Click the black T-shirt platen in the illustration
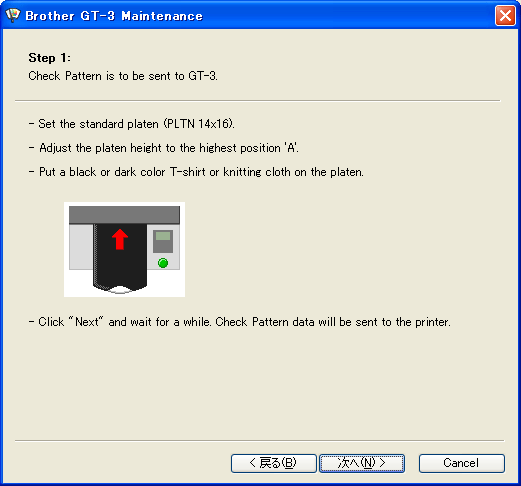The height and width of the screenshot is (486, 521). pos(120,256)
